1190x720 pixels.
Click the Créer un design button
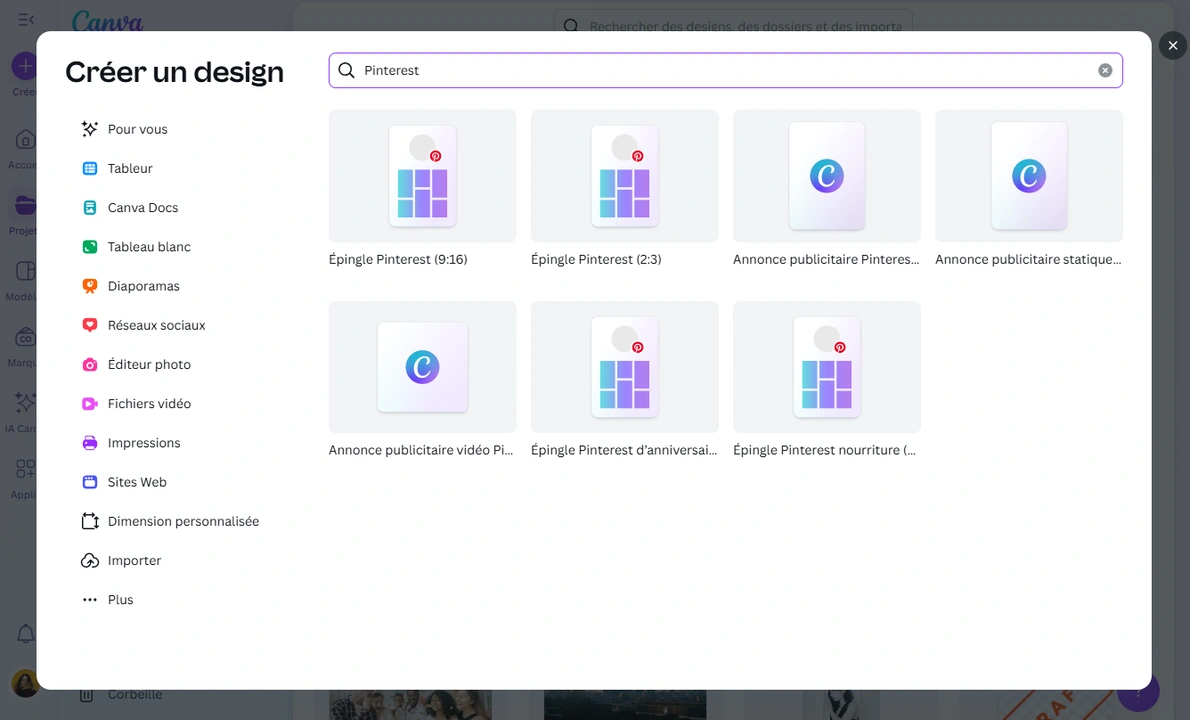(x=25, y=67)
